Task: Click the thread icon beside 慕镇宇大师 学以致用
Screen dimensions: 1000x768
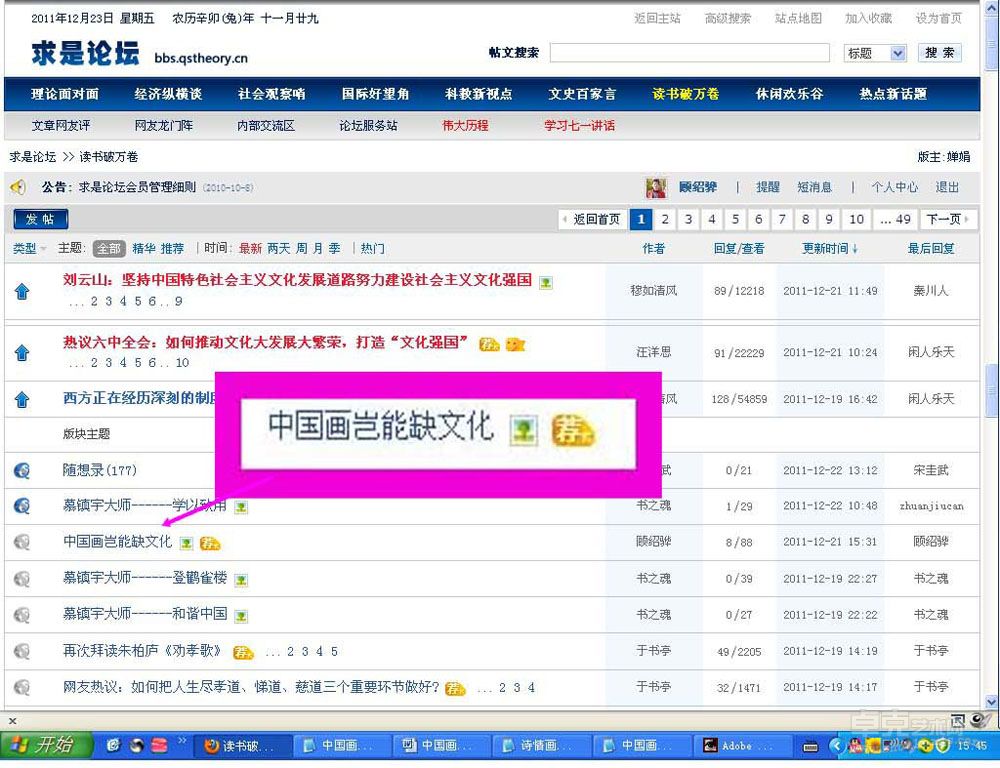Action: click(22, 506)
